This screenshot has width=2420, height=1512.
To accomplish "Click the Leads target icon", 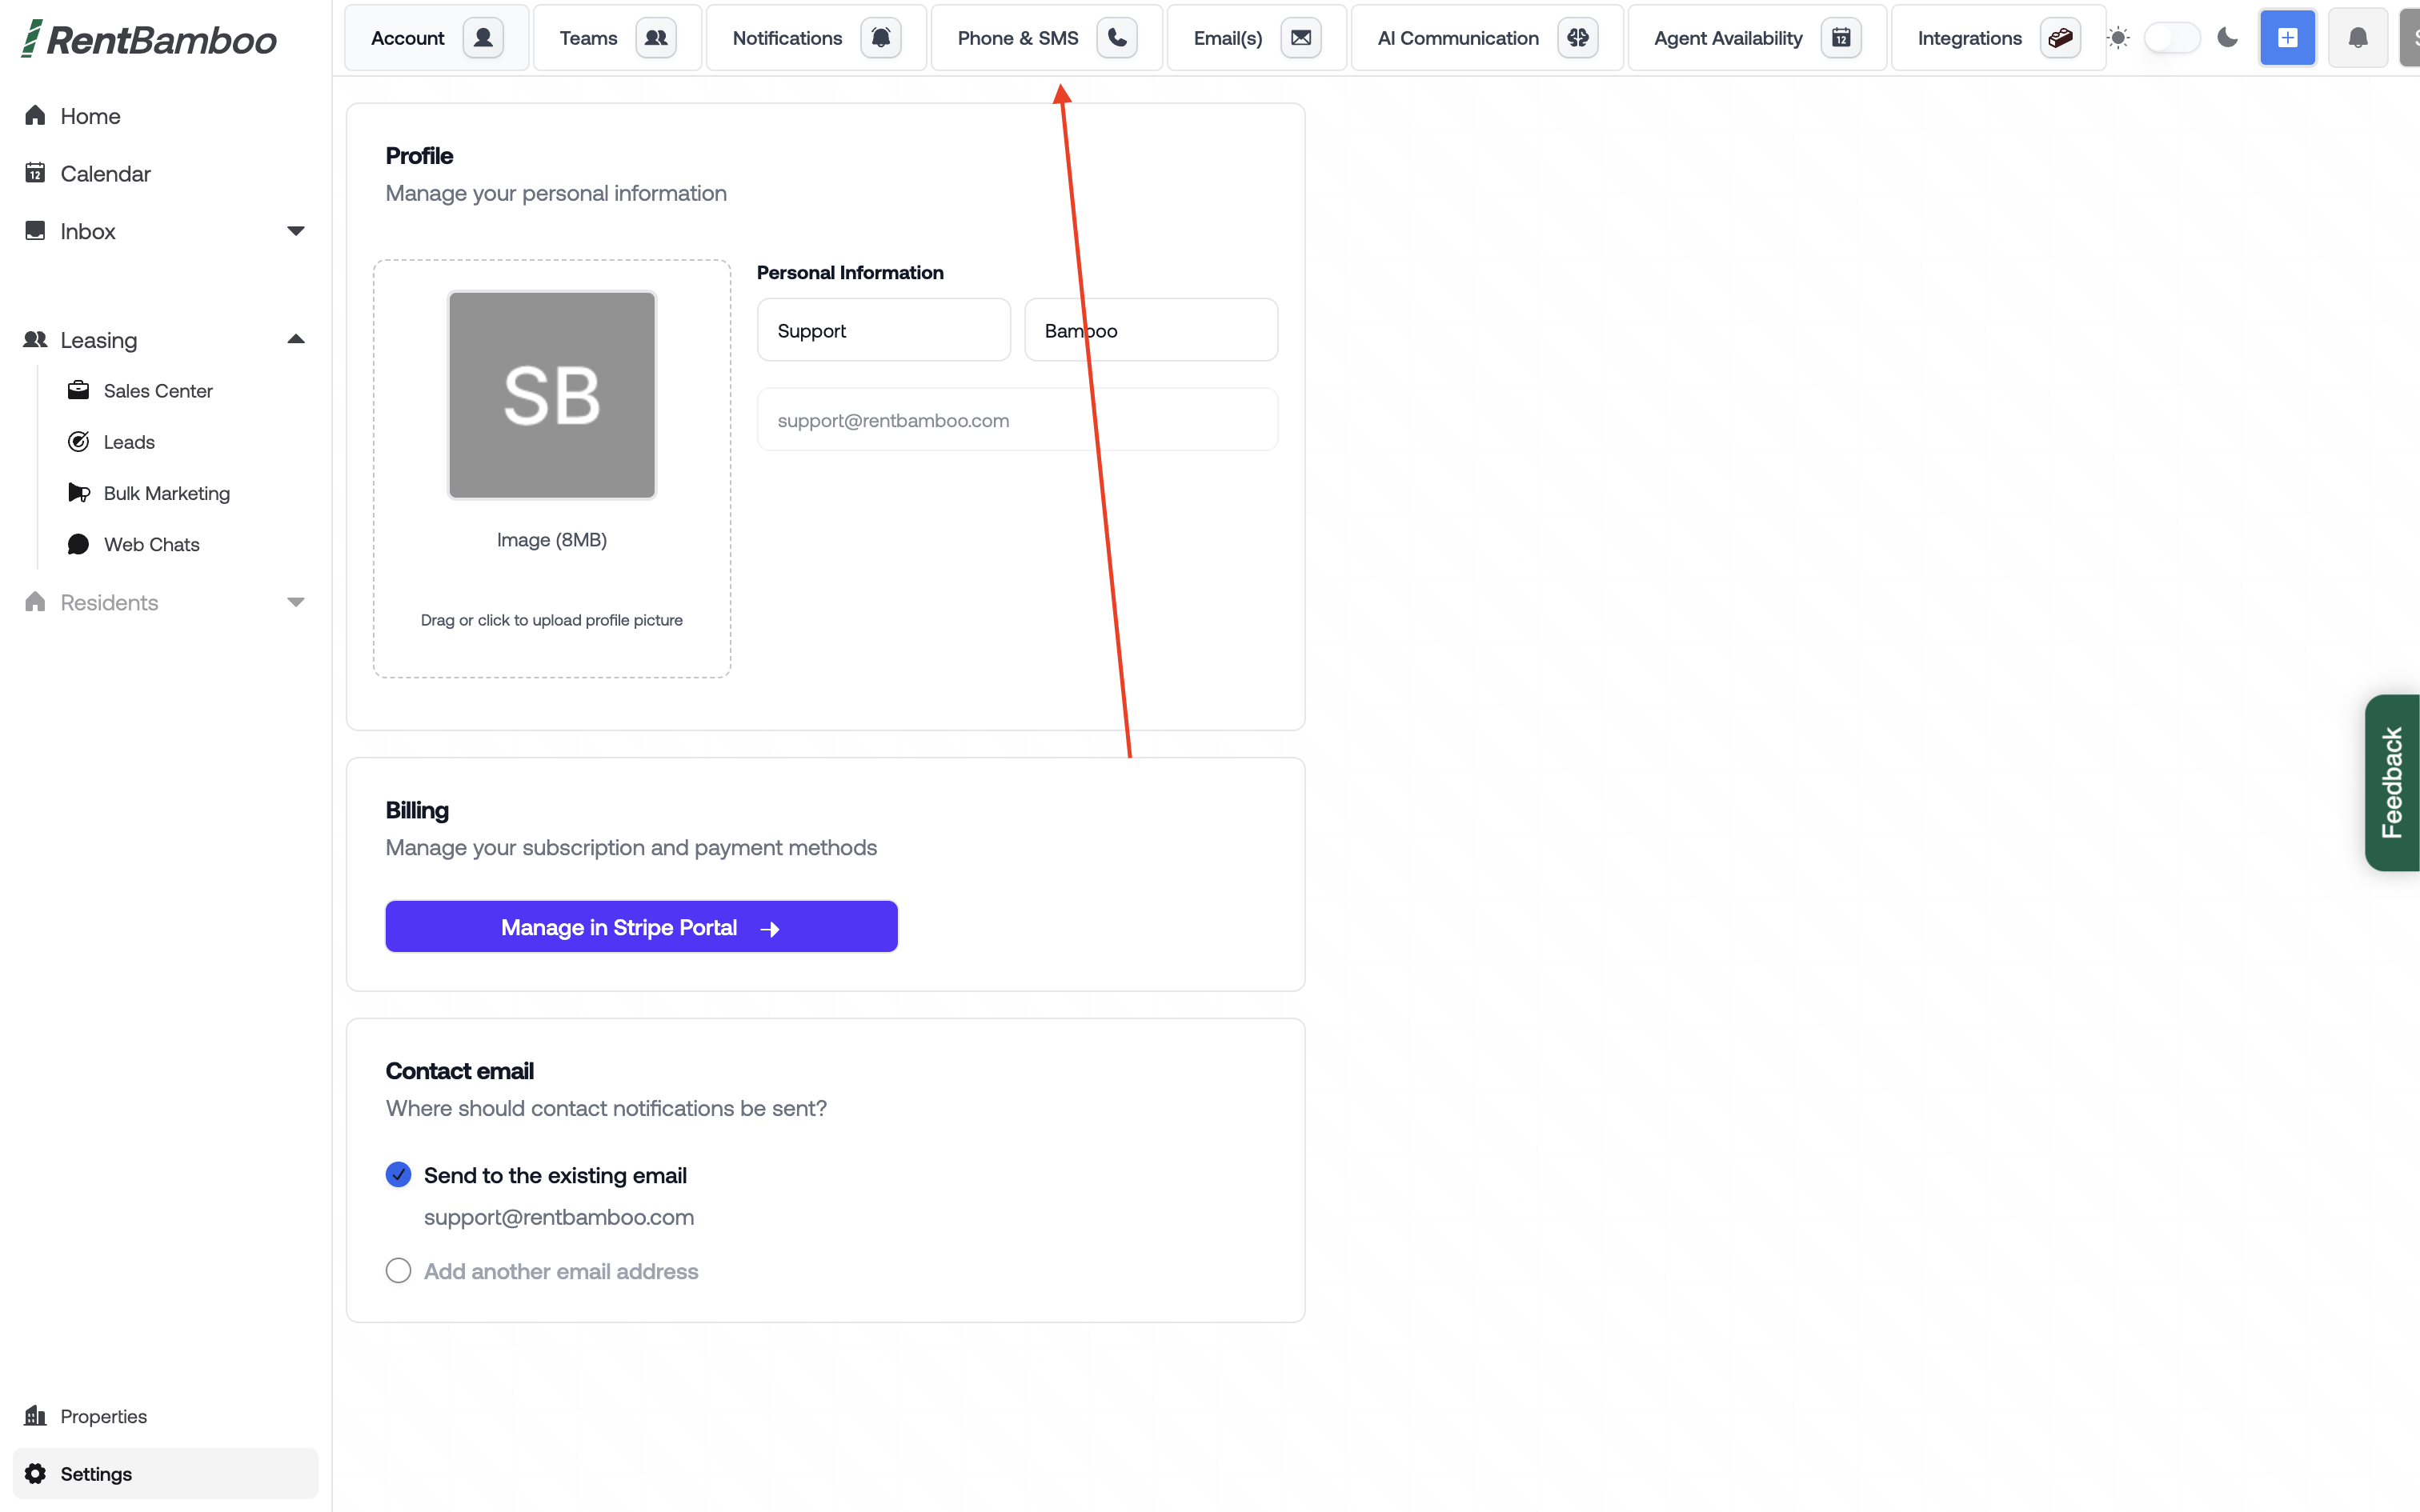I will coord(78,441).
